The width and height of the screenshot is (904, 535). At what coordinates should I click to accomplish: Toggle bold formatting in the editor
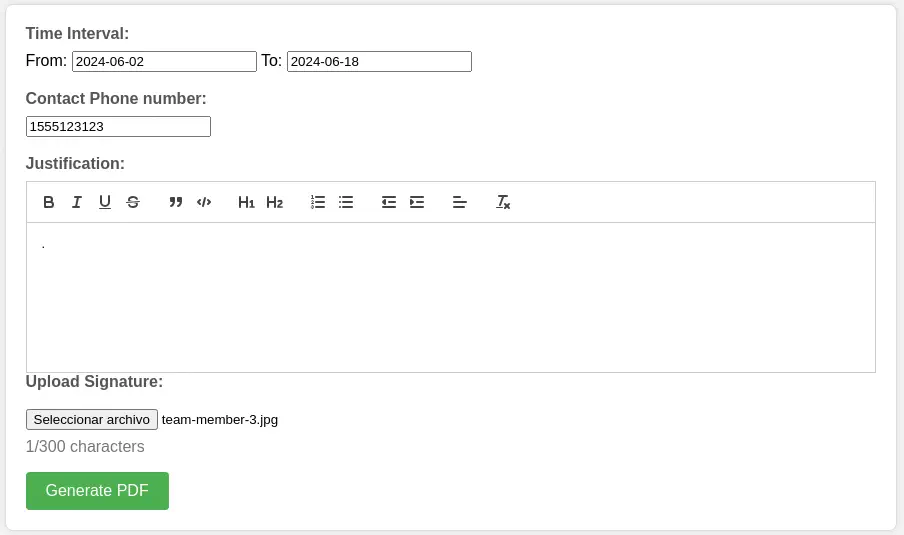49,202
